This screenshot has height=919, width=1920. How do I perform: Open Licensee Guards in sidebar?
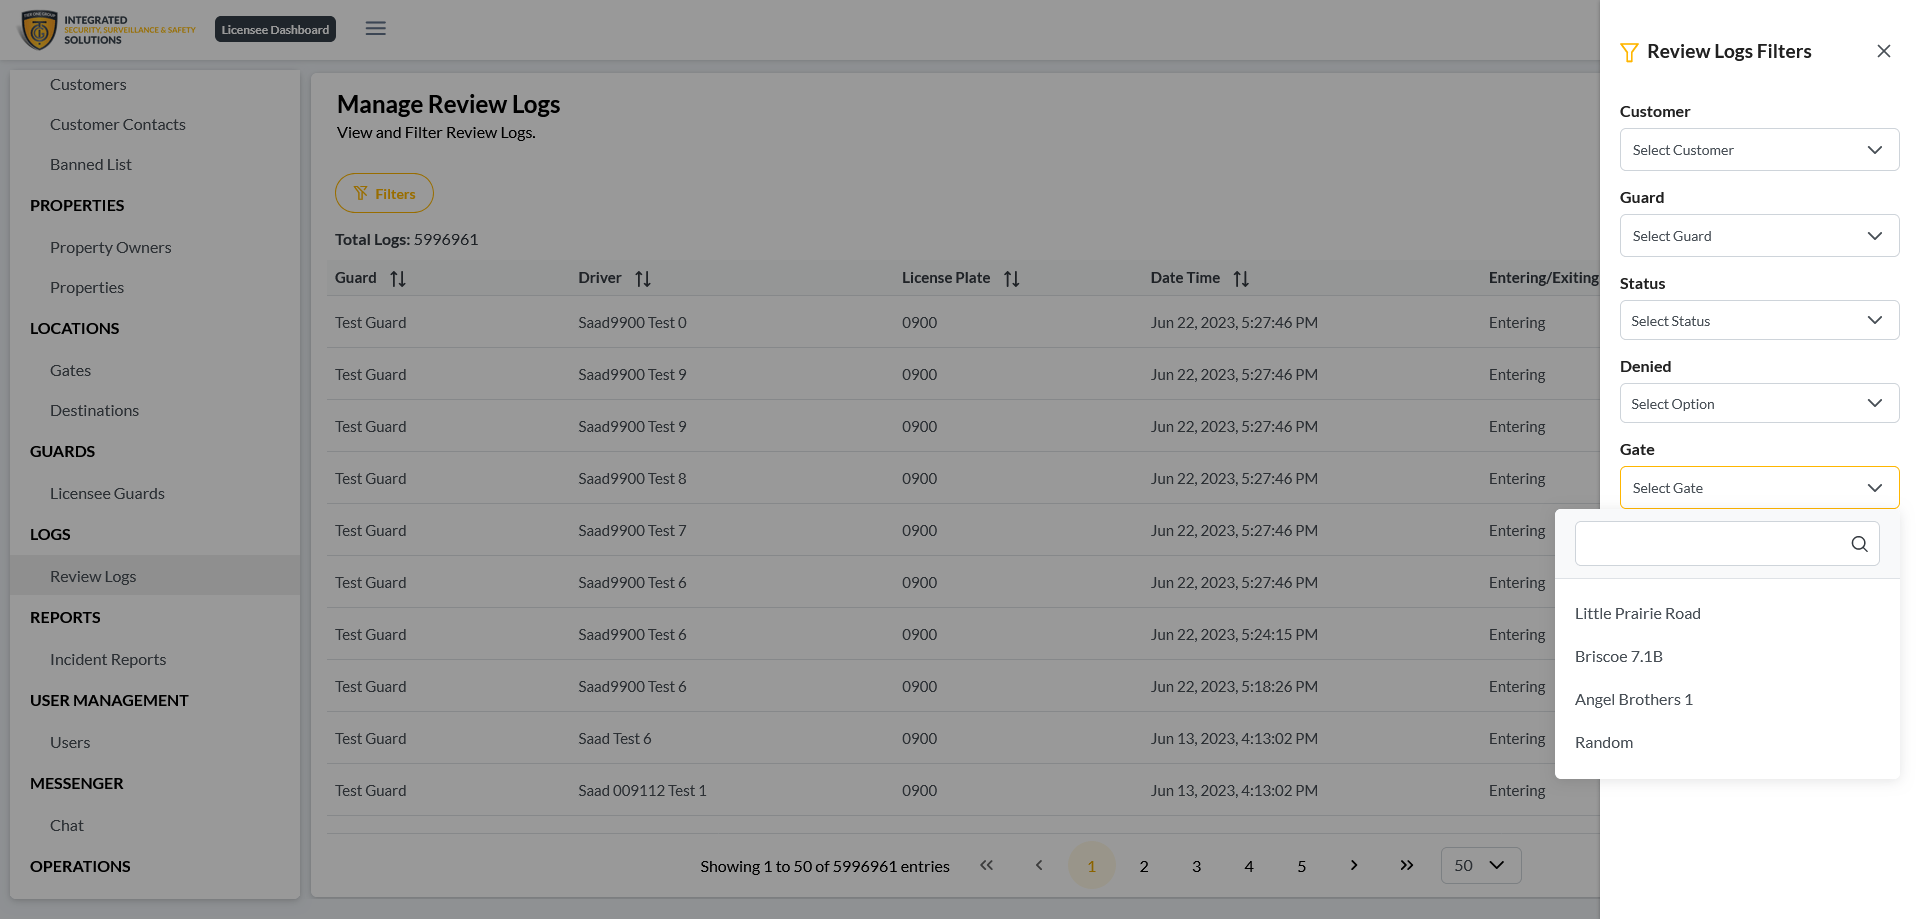tap(107, 494)
